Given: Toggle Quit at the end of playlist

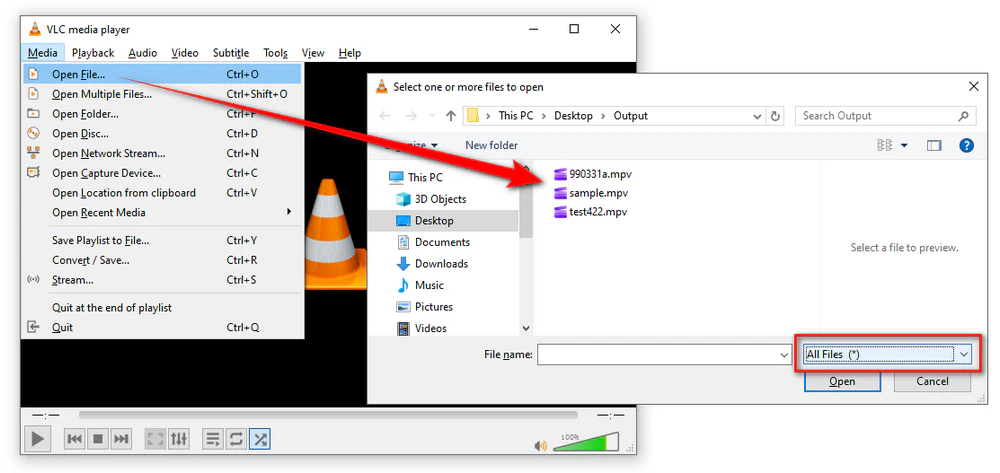Looking at the screenshot, I should (162, 308).
